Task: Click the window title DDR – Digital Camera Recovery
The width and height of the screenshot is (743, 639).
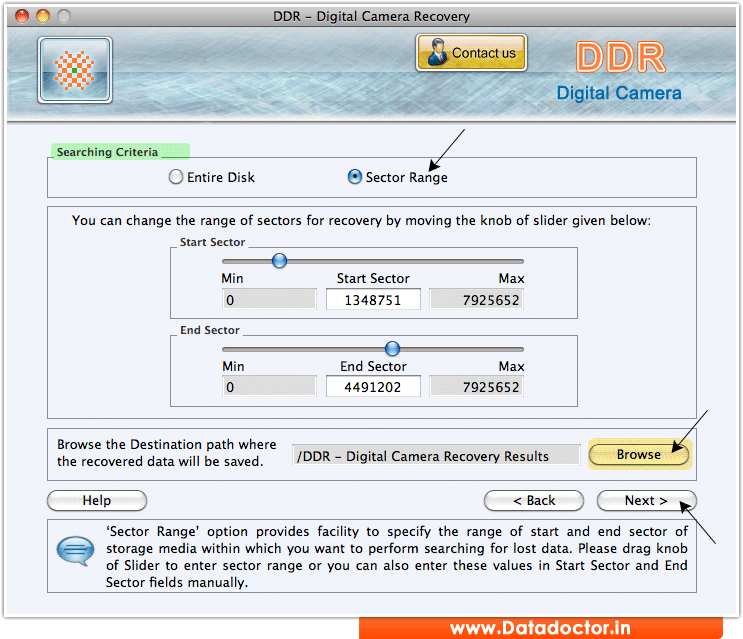Action: [371, 17]
